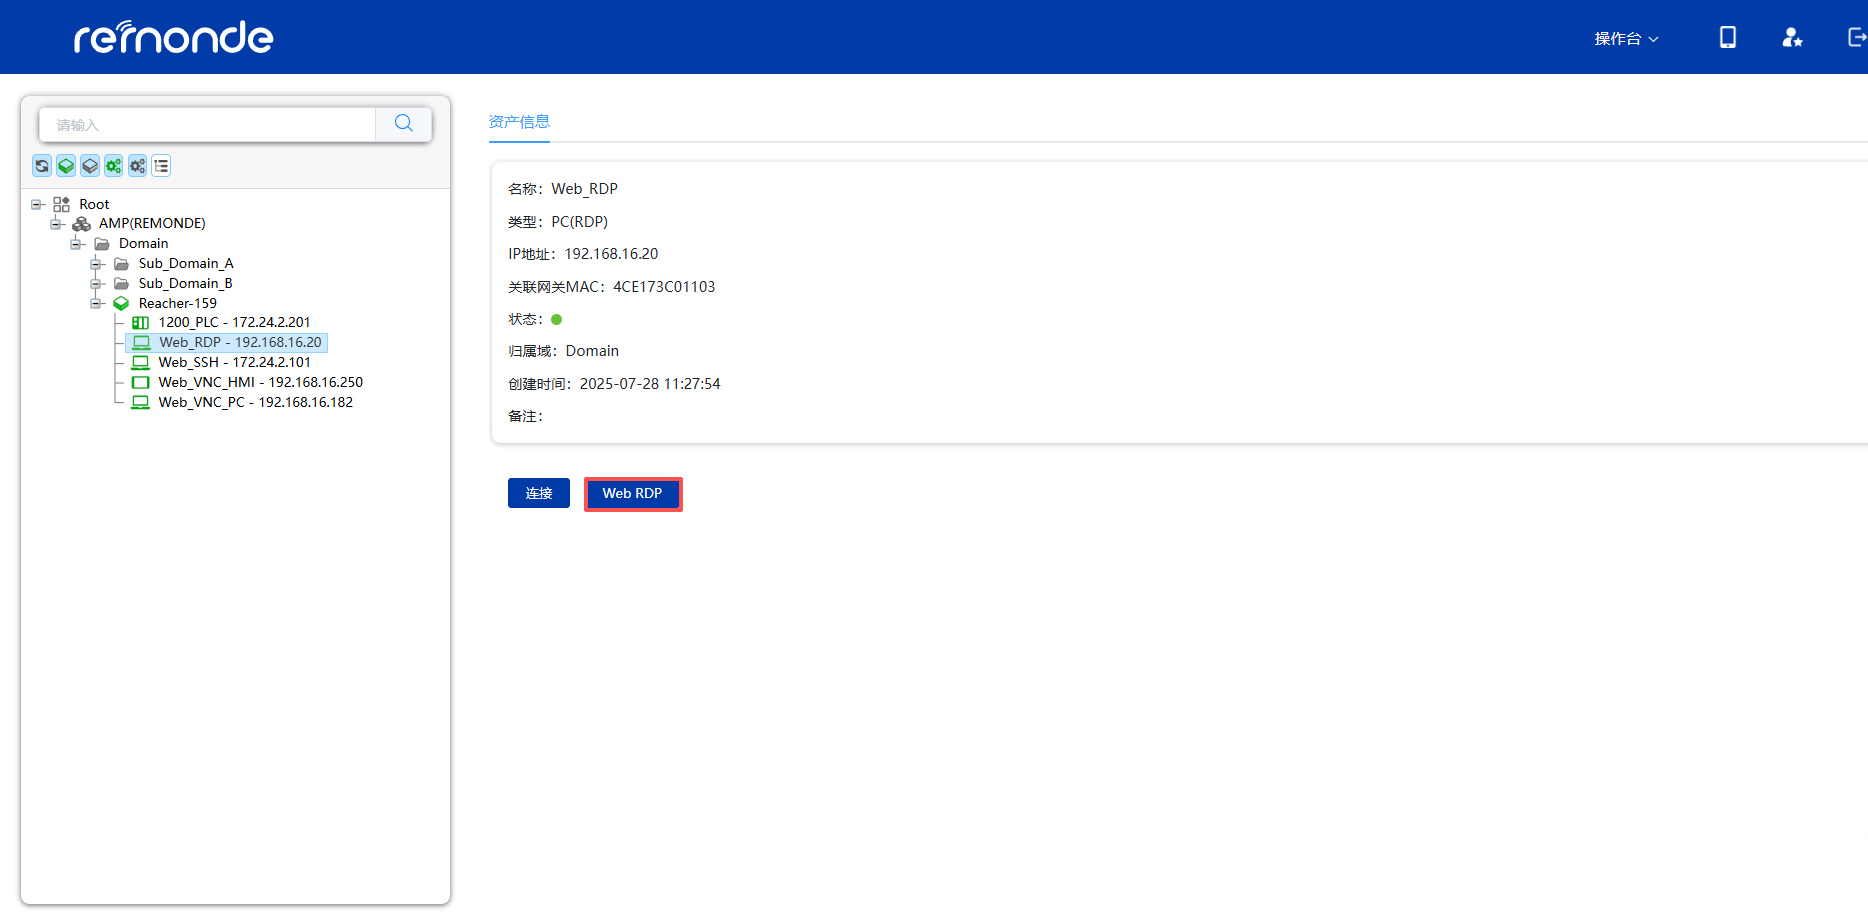The height and width of the screenshot is (919, 1868).
Task: Switch to the 资产信息 tab
Action: point(519,122)
